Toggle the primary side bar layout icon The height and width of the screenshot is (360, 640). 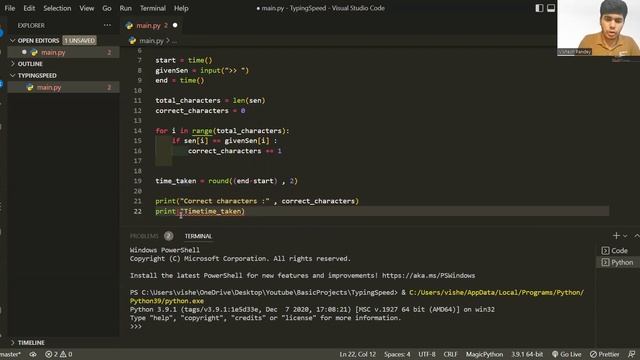pos(539,8)
